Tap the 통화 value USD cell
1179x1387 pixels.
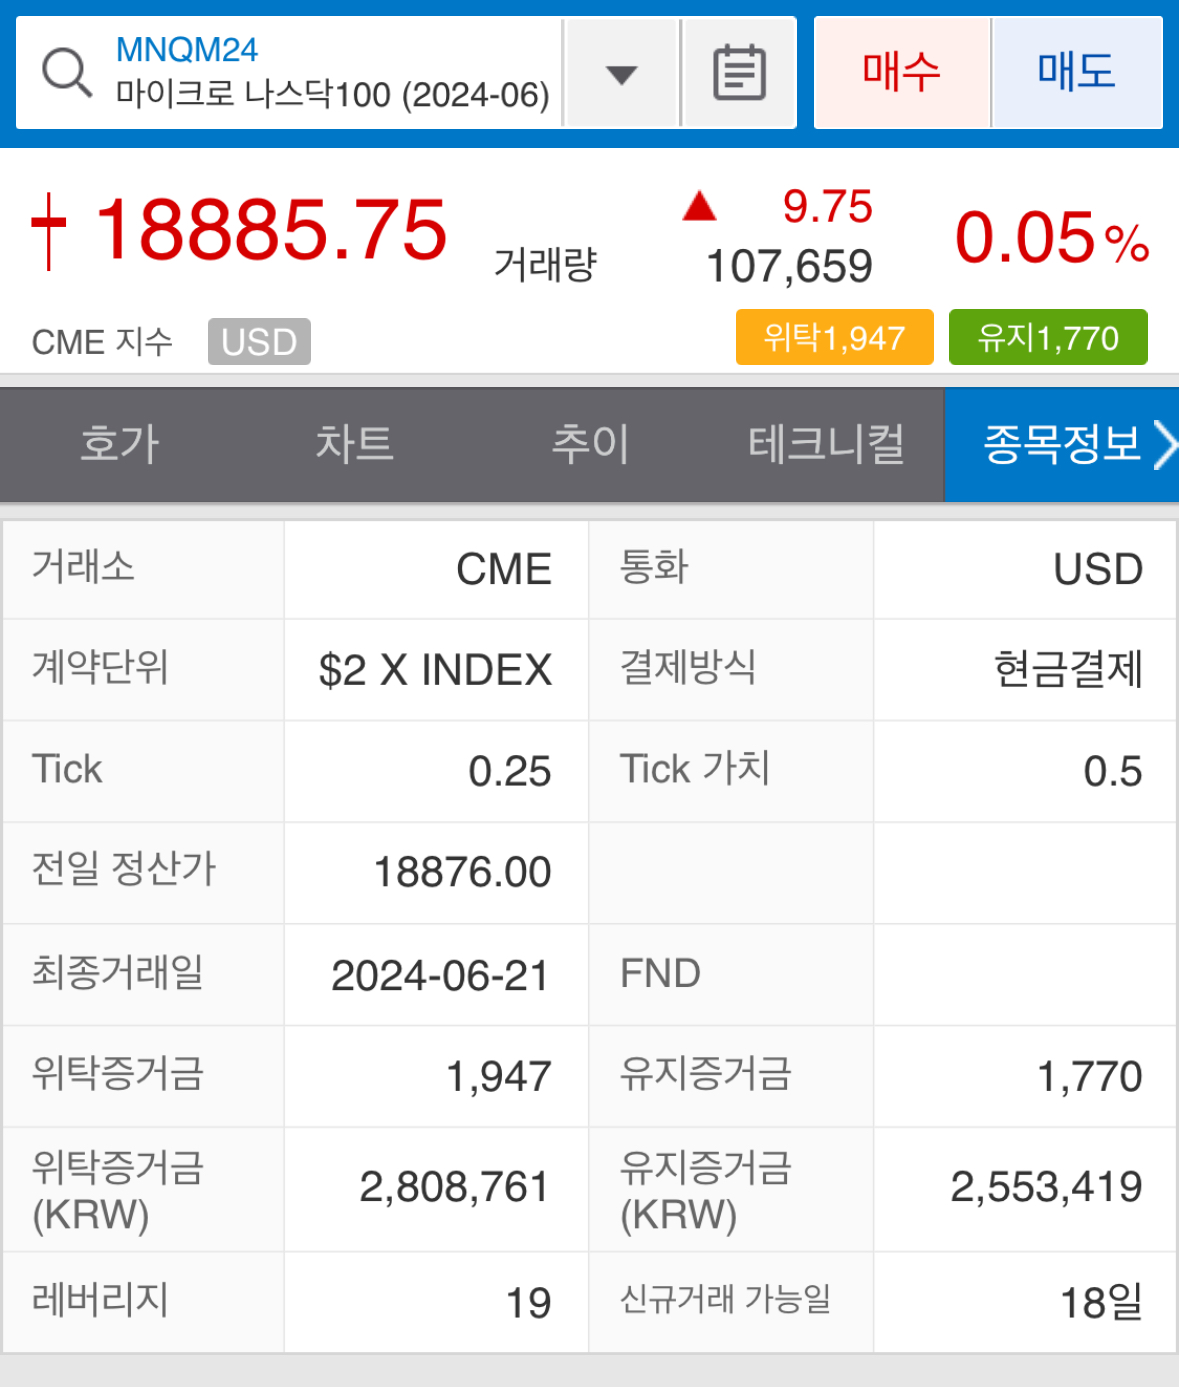click(x=1025, y=569)
